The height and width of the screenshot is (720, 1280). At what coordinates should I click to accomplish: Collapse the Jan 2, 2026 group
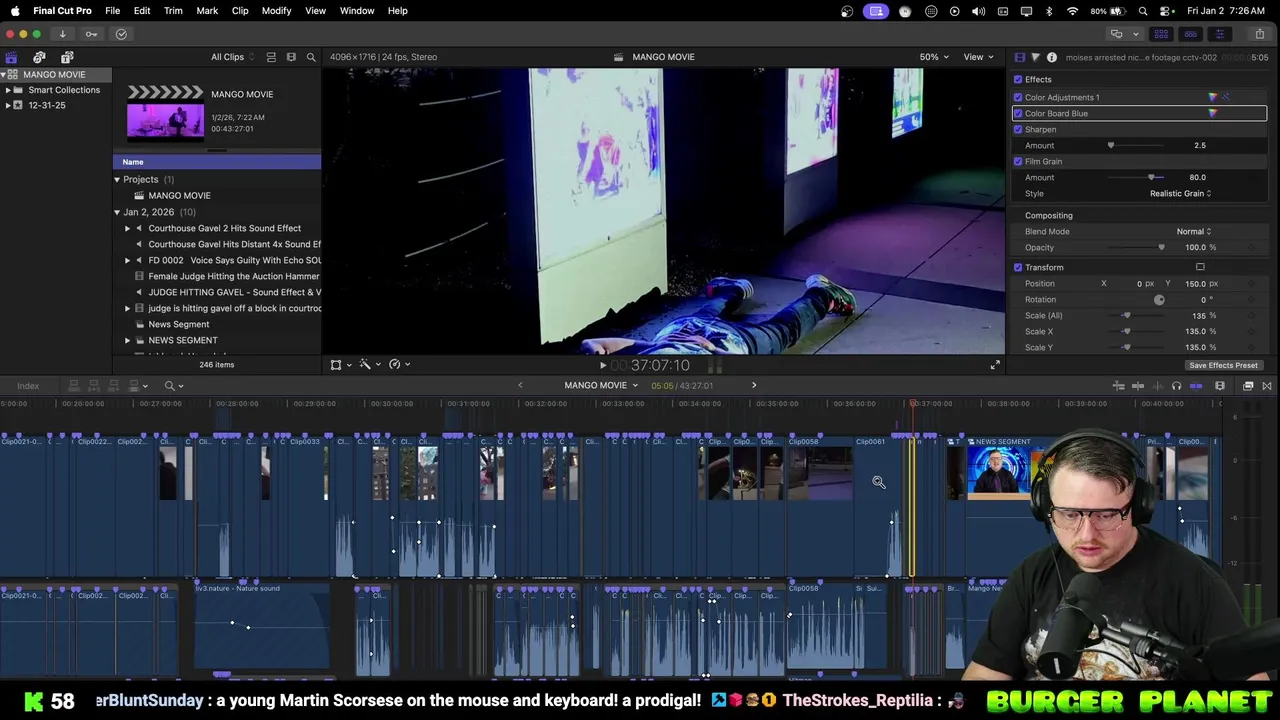[x=117, y=212]
